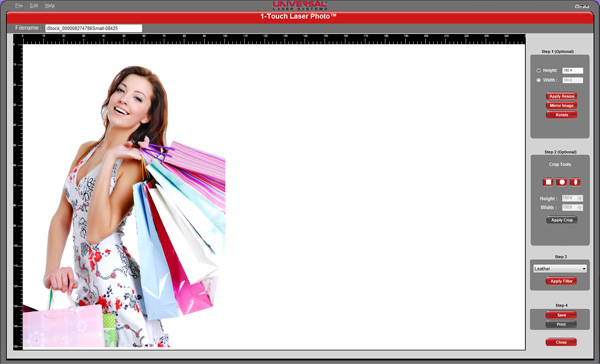The height and width of the screenshot is (364, 600).
Task: Open the Leather material dropdown
Action: point(560,269)
